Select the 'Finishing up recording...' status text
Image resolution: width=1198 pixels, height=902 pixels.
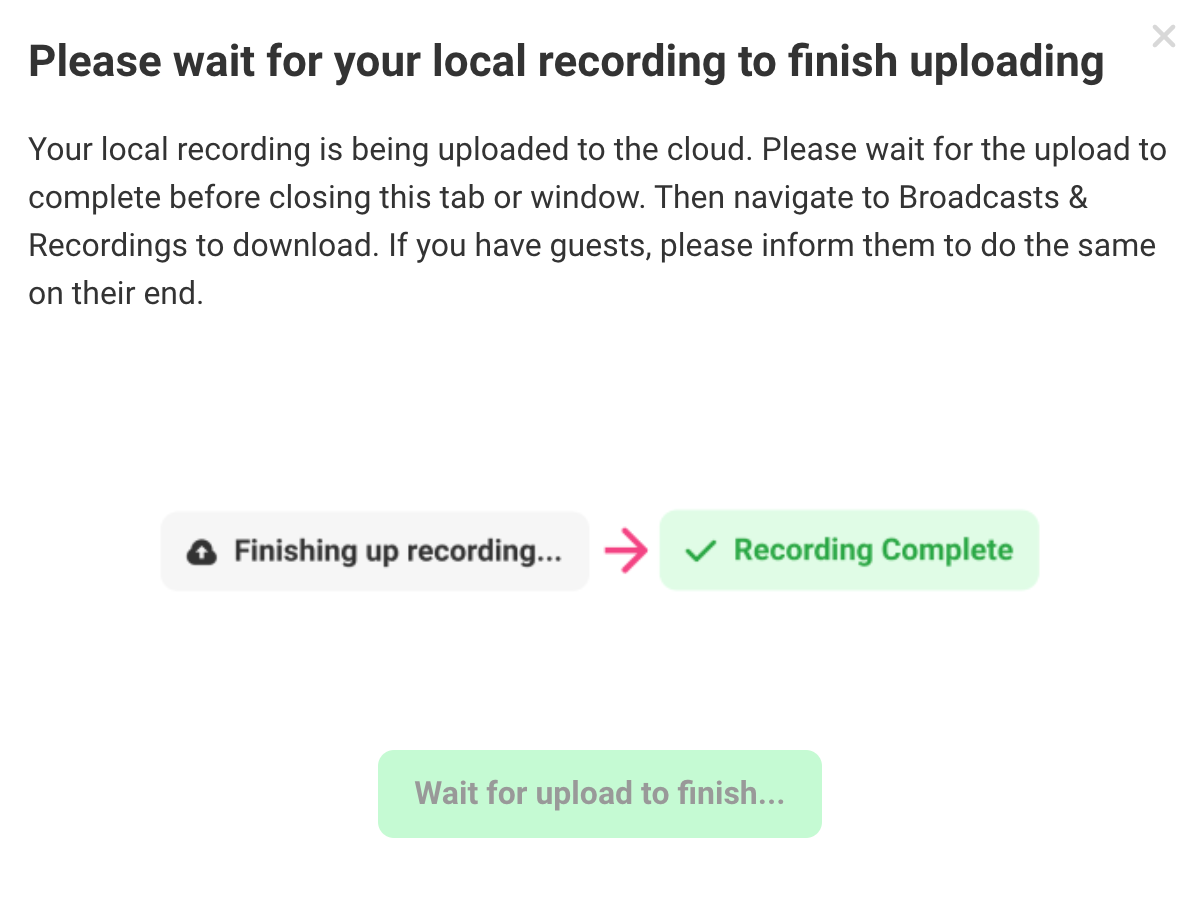click(398, 551)
